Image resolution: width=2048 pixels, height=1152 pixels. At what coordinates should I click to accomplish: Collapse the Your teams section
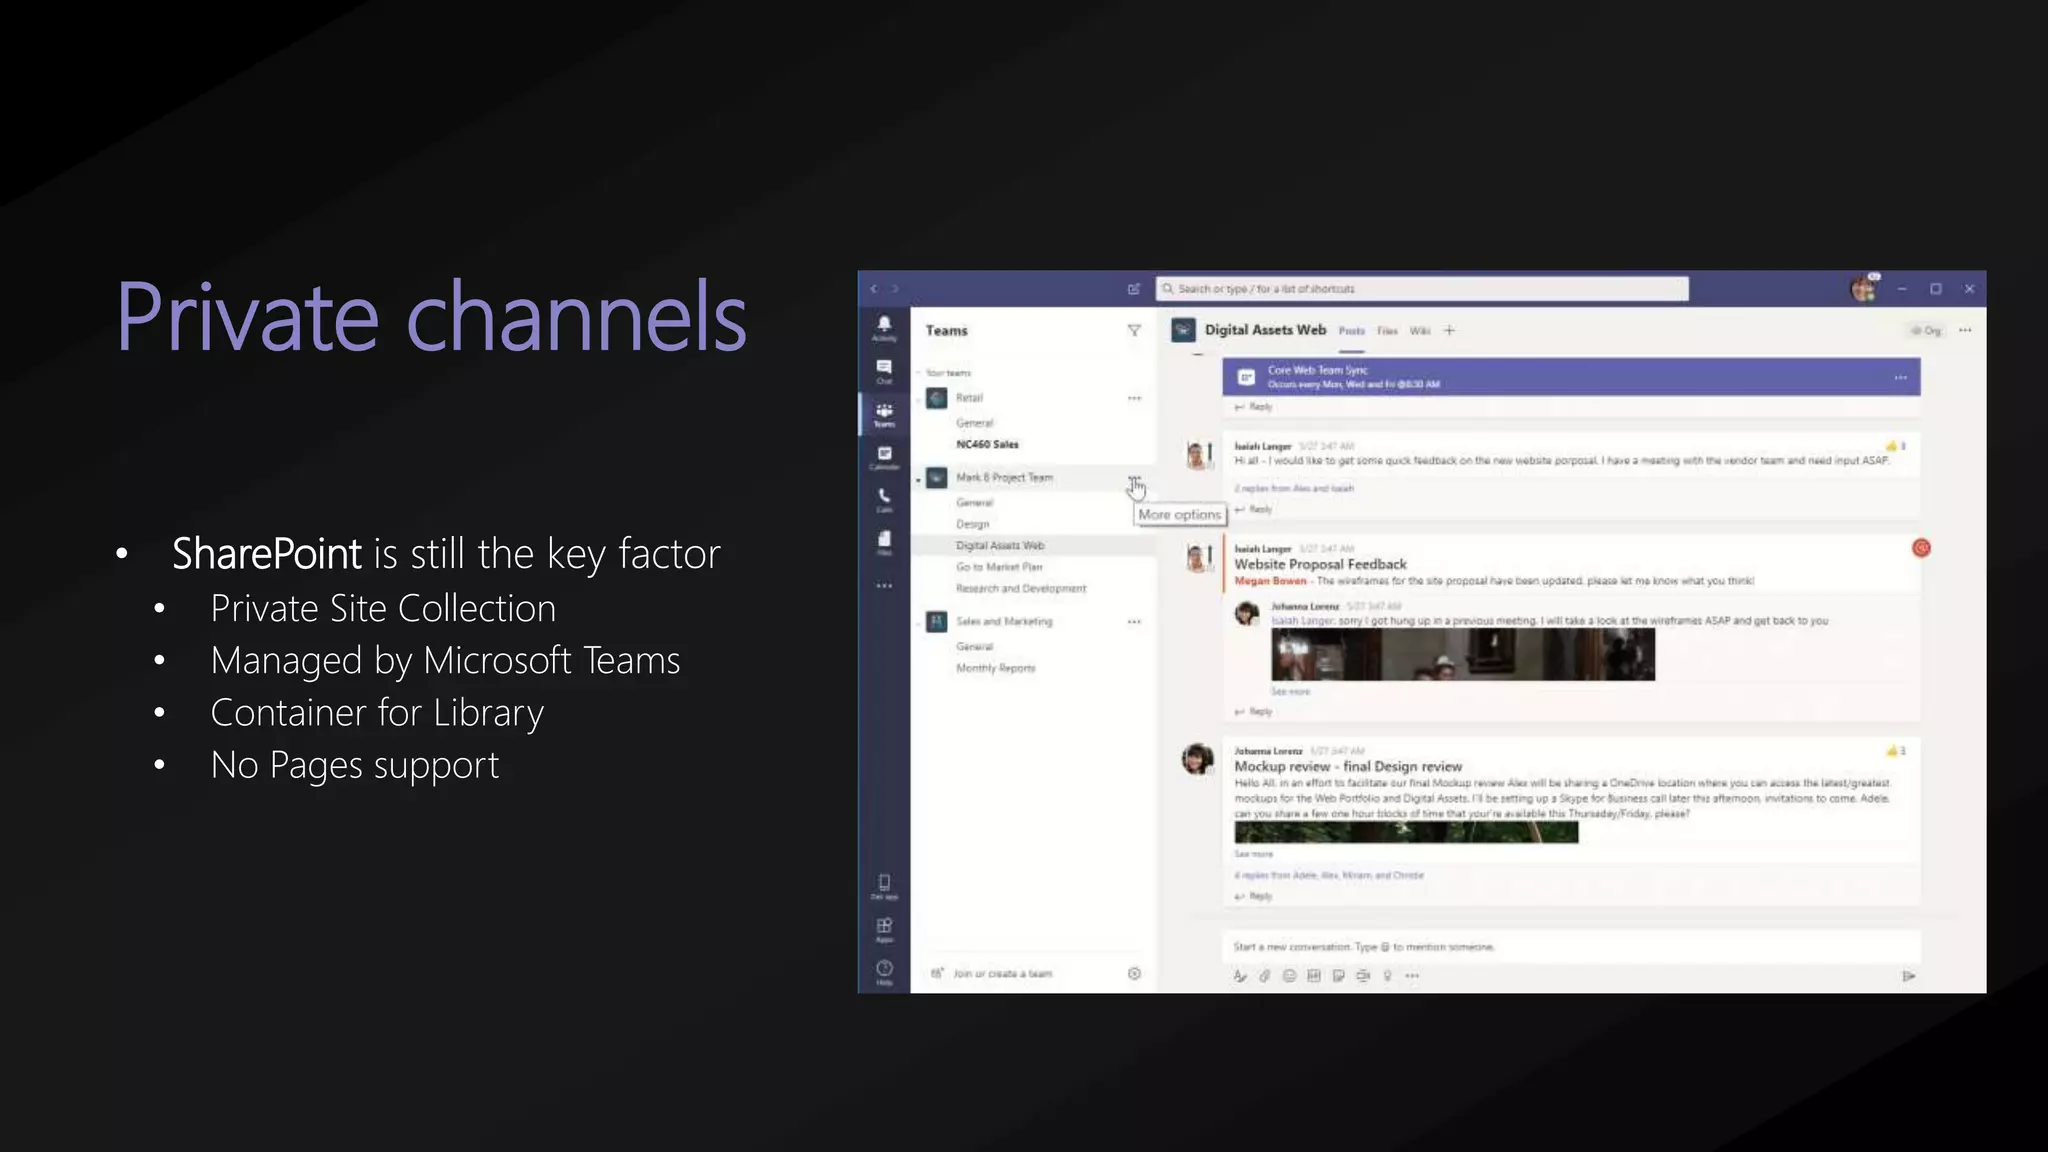pyautogui.click(x=918, y=373)
